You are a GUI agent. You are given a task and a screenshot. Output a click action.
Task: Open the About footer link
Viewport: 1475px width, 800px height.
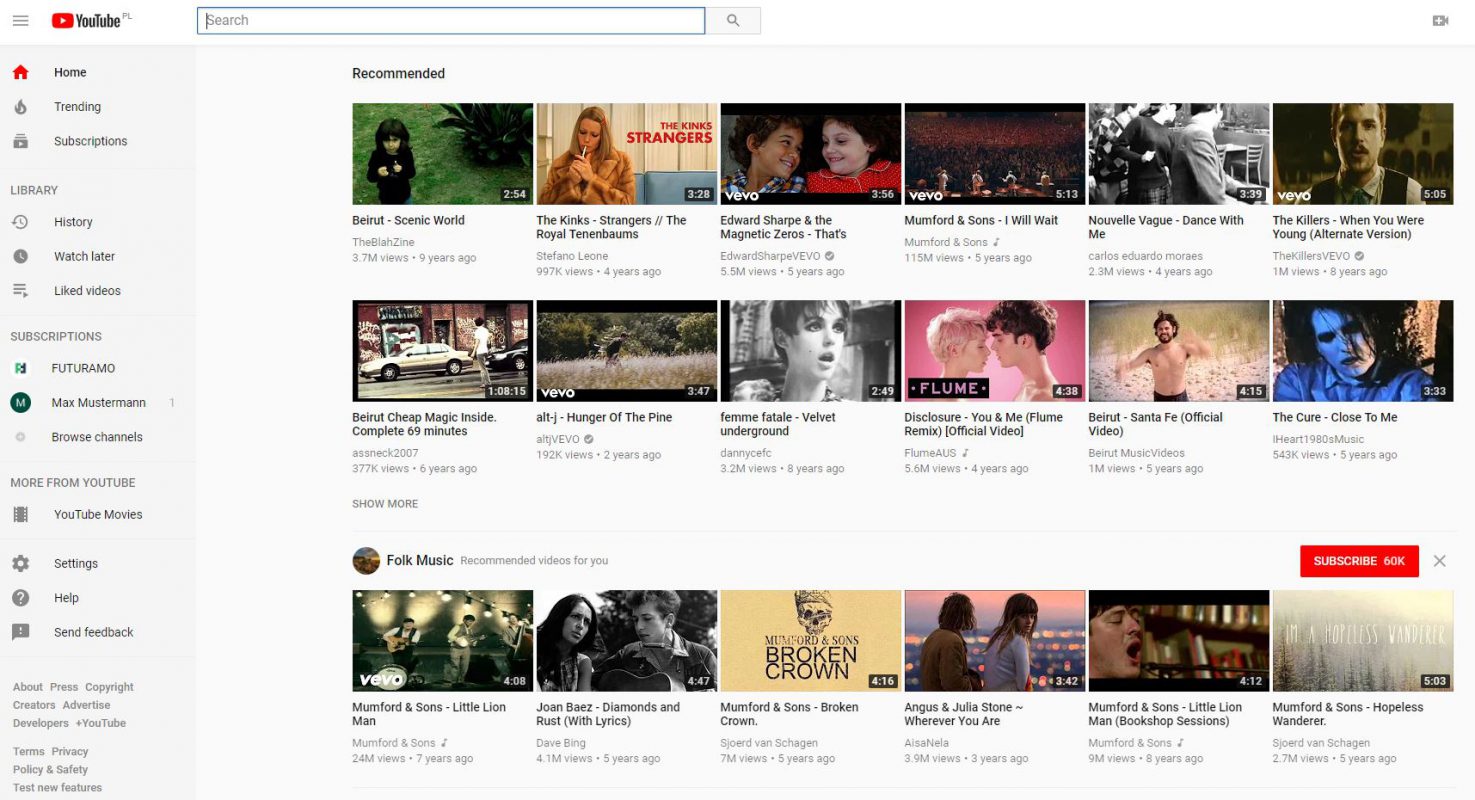point(28,687)
